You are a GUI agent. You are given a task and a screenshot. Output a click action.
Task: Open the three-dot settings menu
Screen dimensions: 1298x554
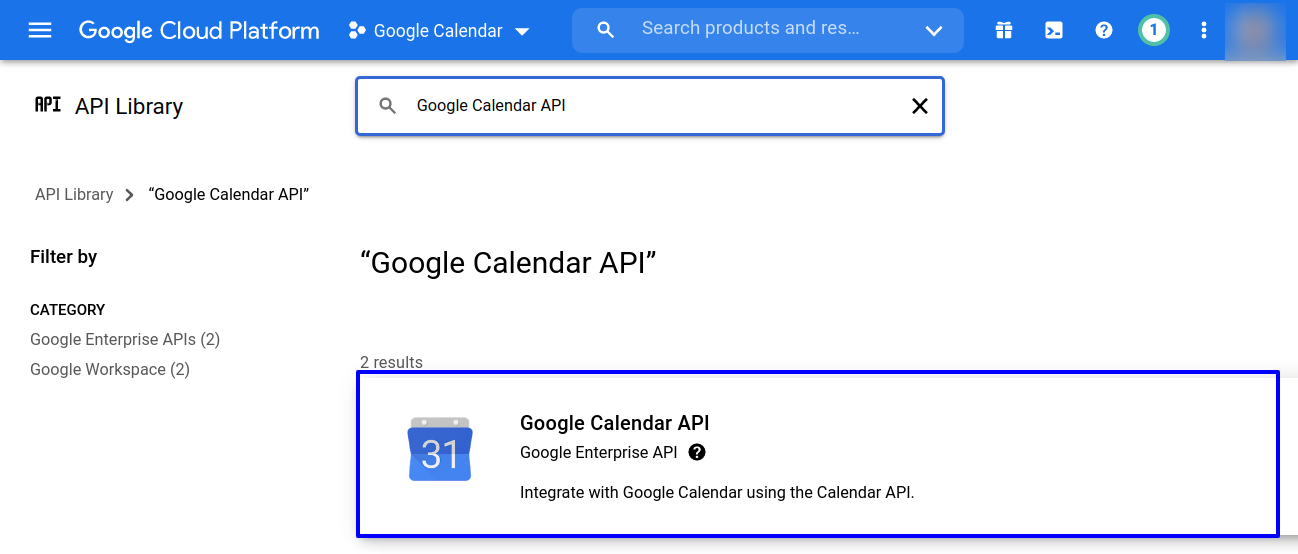[x=1204, y=30]
